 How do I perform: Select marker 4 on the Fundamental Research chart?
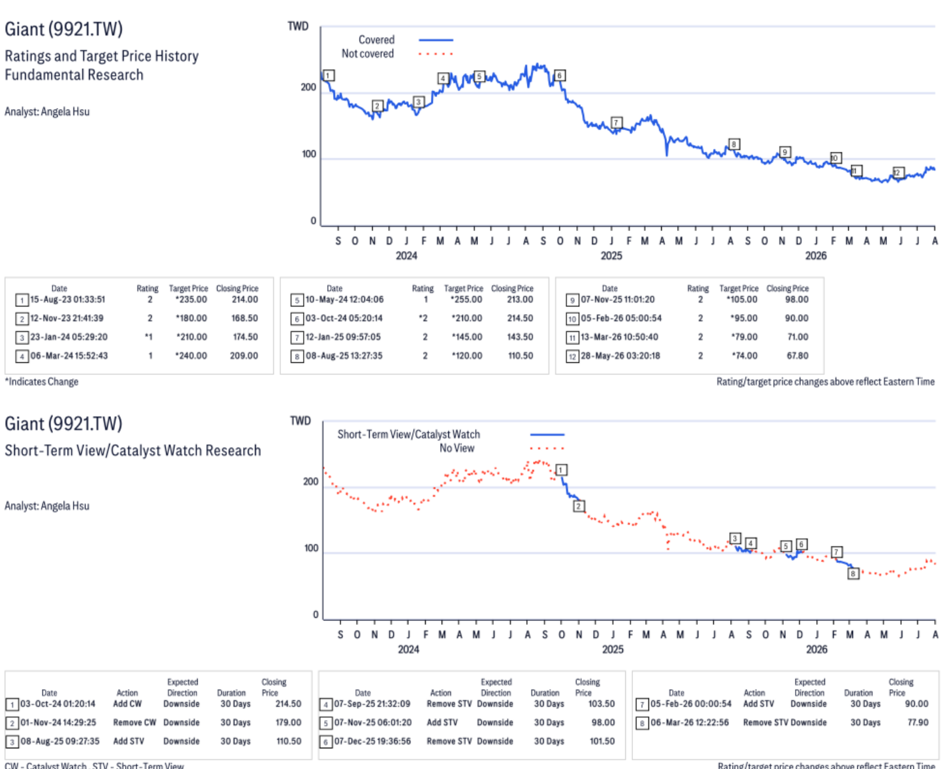click(x=443, y=78)
